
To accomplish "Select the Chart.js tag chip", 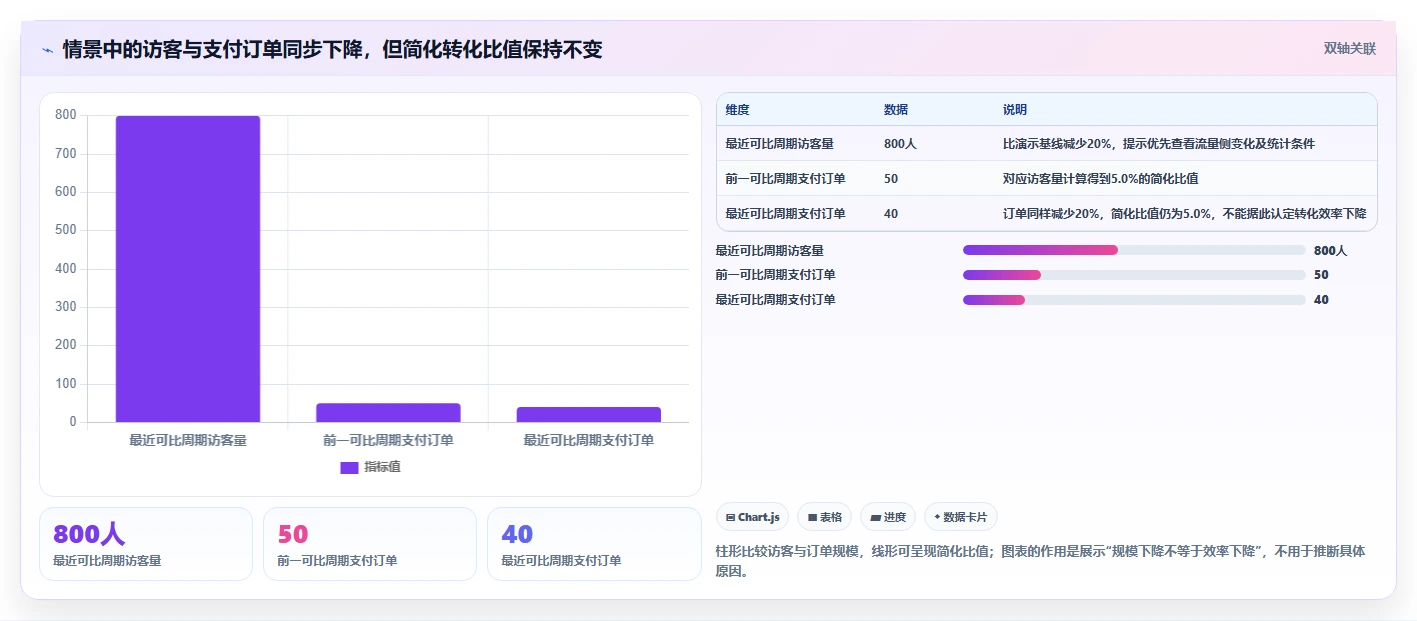I will [752, 517].
